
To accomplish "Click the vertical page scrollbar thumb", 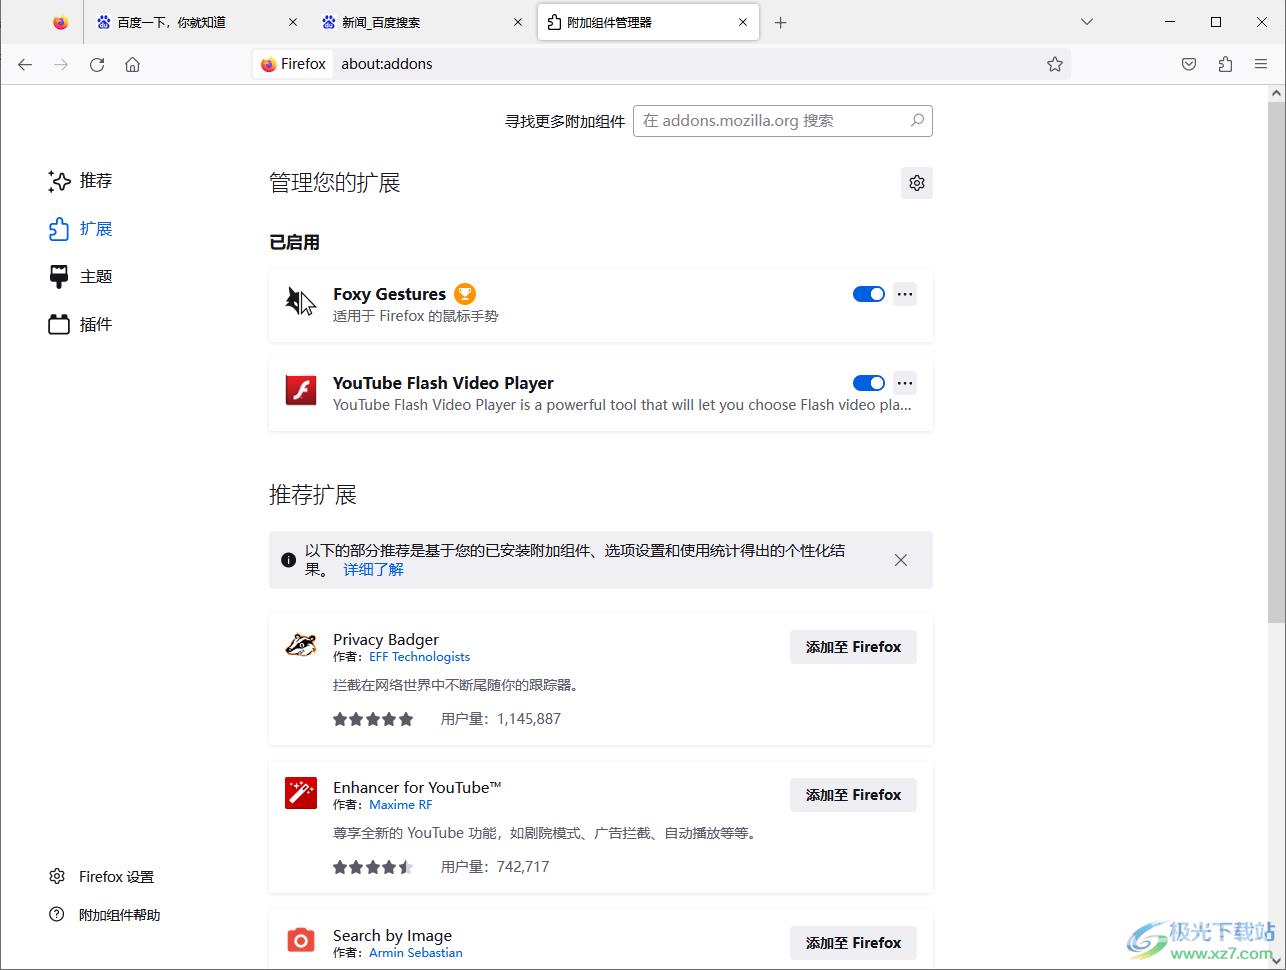I will (x=1276, y=362).
